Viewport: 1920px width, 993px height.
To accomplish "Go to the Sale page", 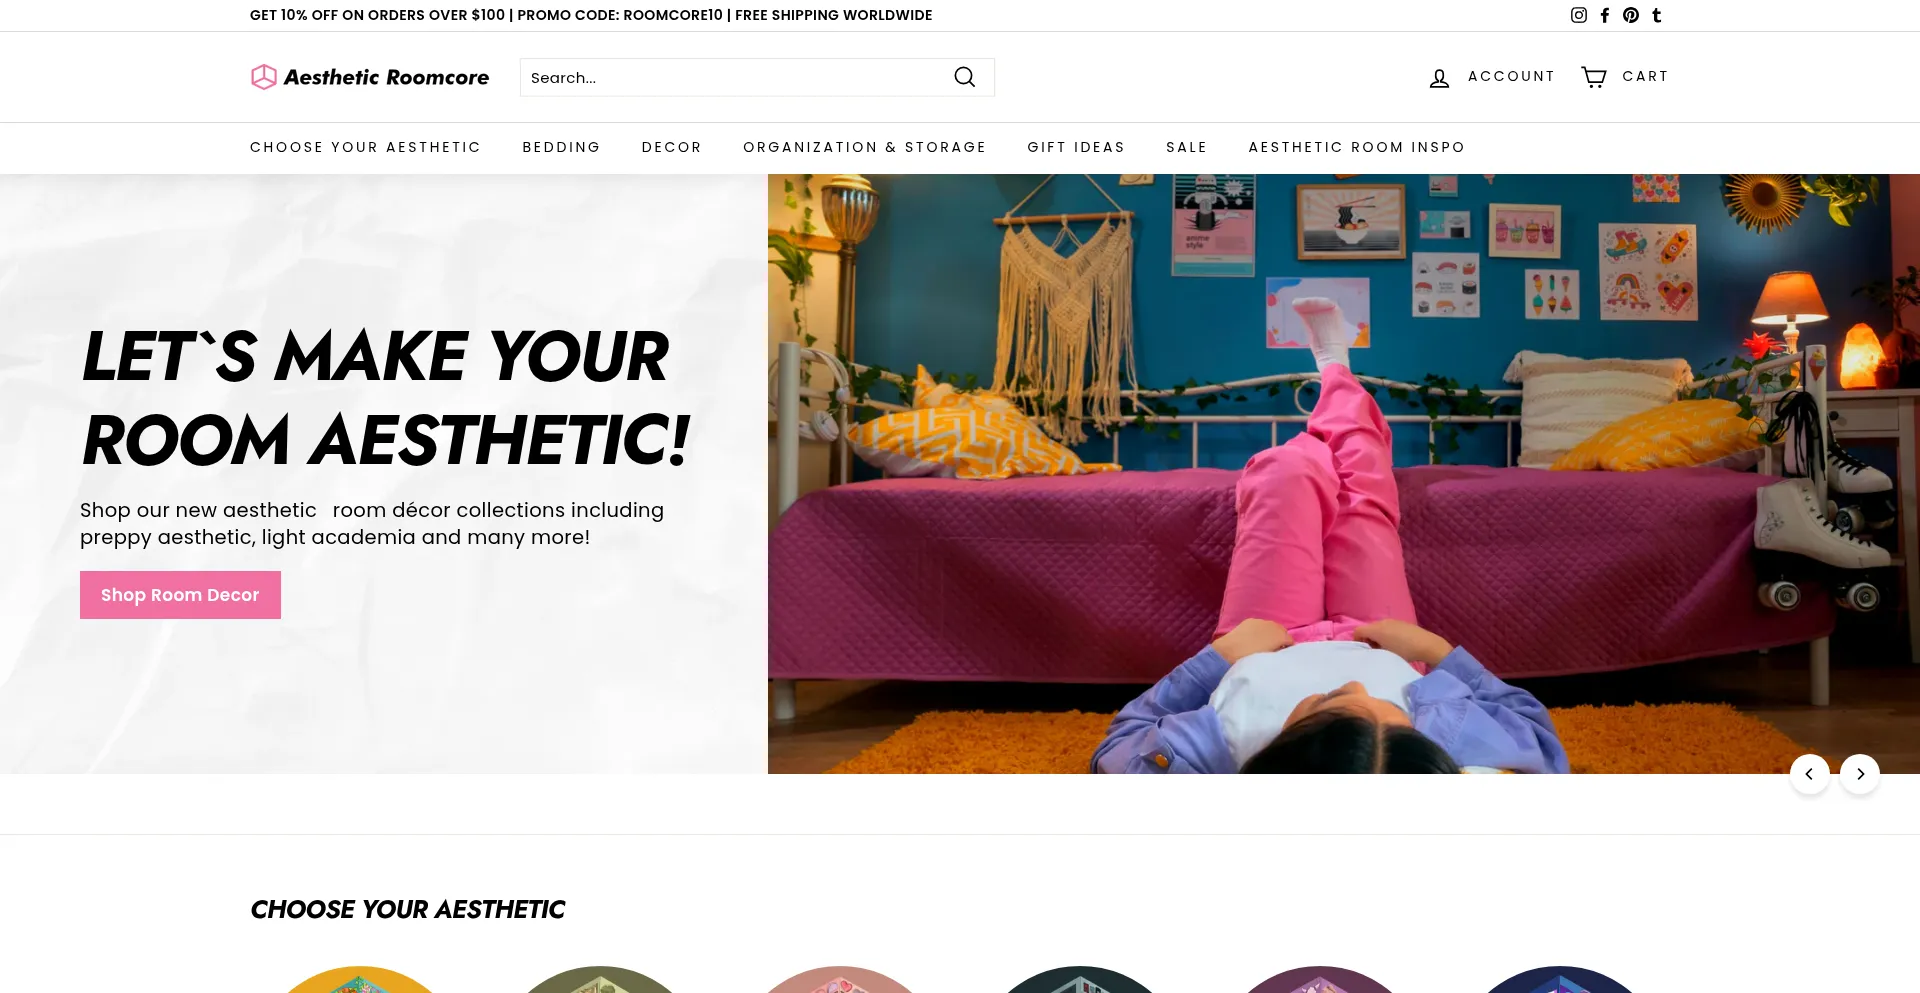I will 1186,147.
